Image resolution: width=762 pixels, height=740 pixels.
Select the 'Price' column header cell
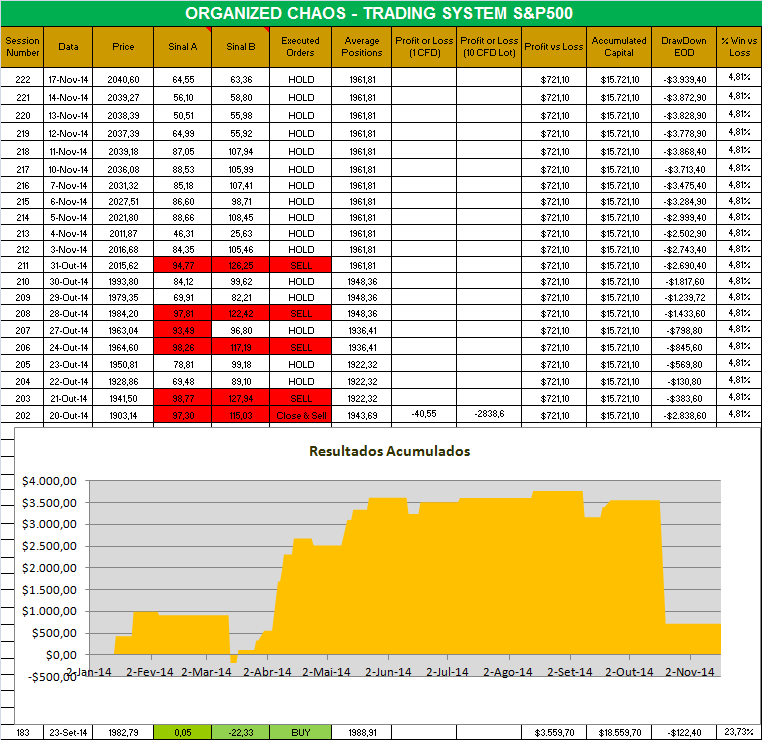(123, 47)
